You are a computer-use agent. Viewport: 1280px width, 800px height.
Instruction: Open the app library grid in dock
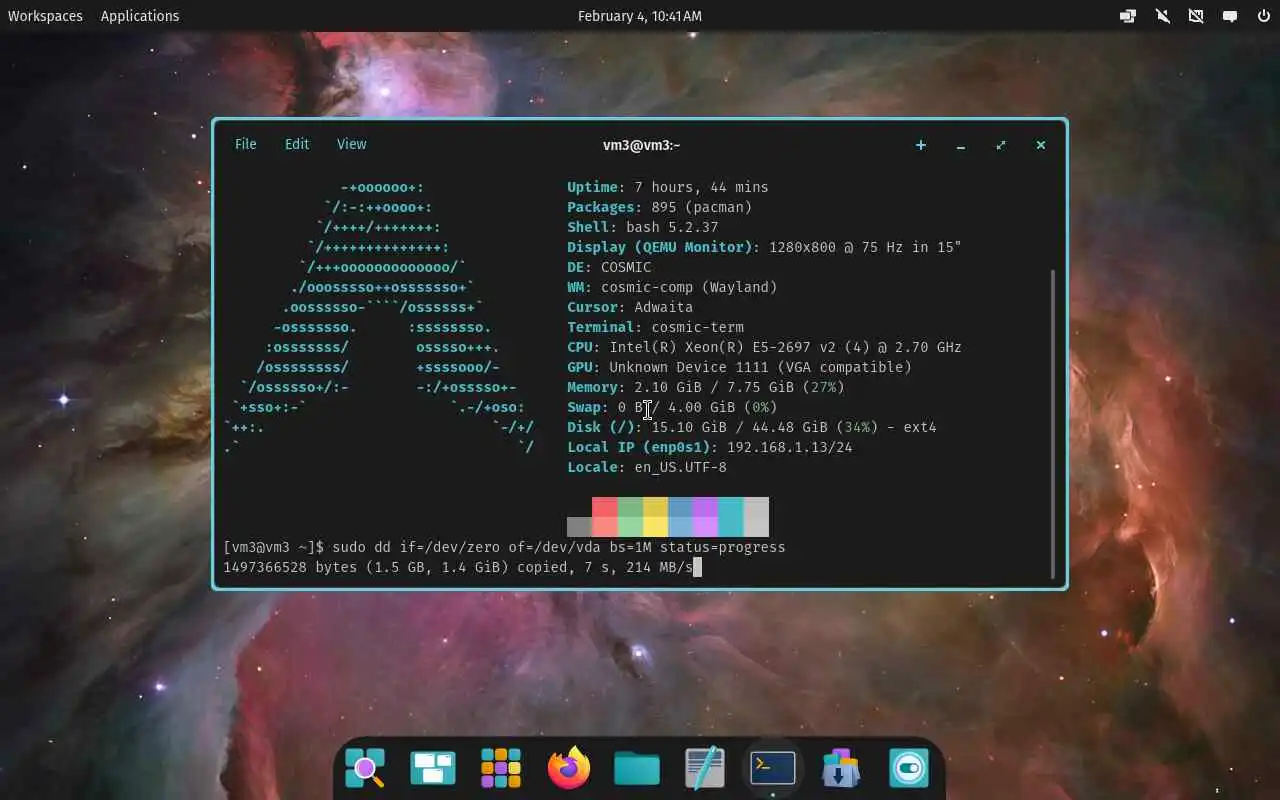501,768
